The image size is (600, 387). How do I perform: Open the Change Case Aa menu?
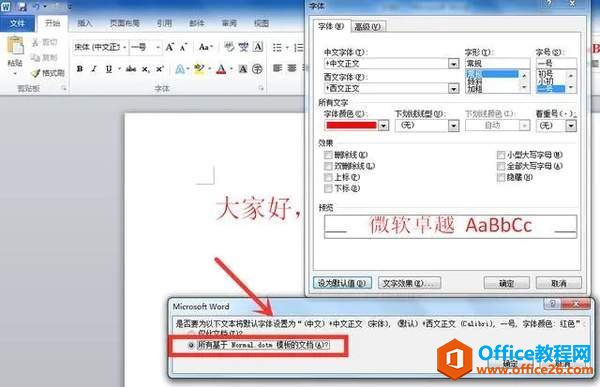205,47
